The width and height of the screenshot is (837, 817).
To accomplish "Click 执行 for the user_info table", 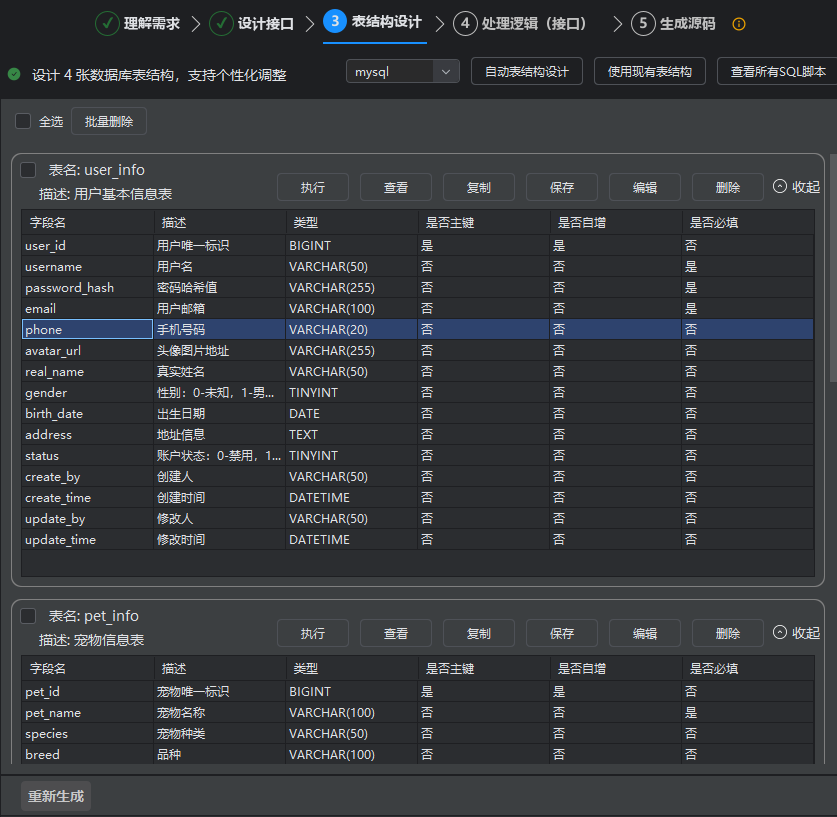I will click(x=313, y=187).
